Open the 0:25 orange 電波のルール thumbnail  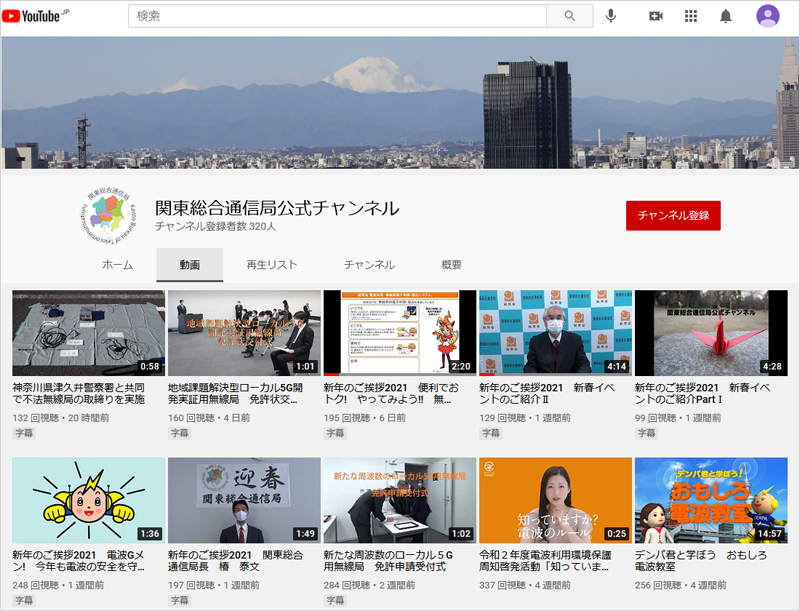click(556, 500)
